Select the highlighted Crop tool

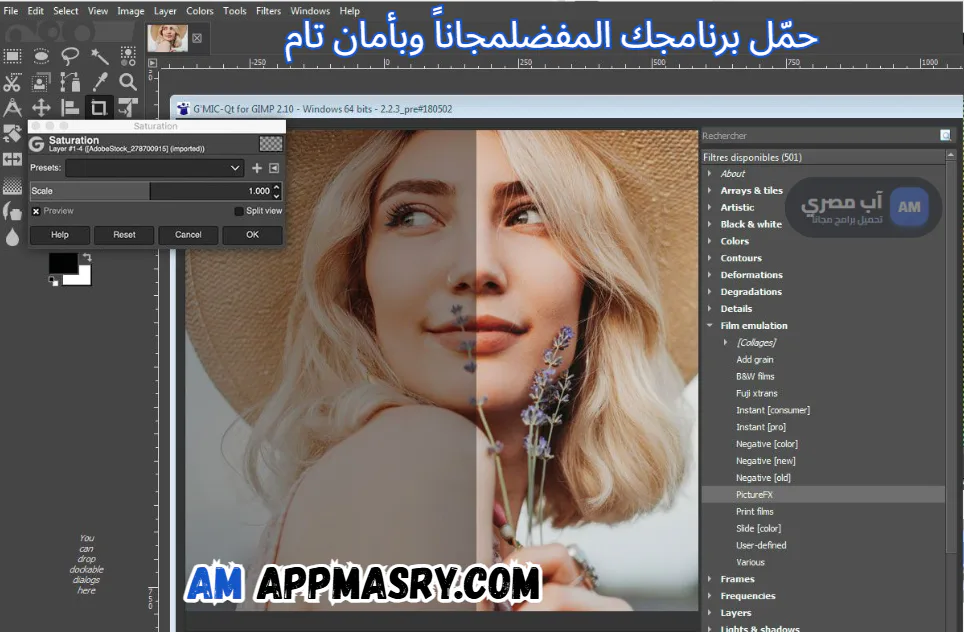99,108
